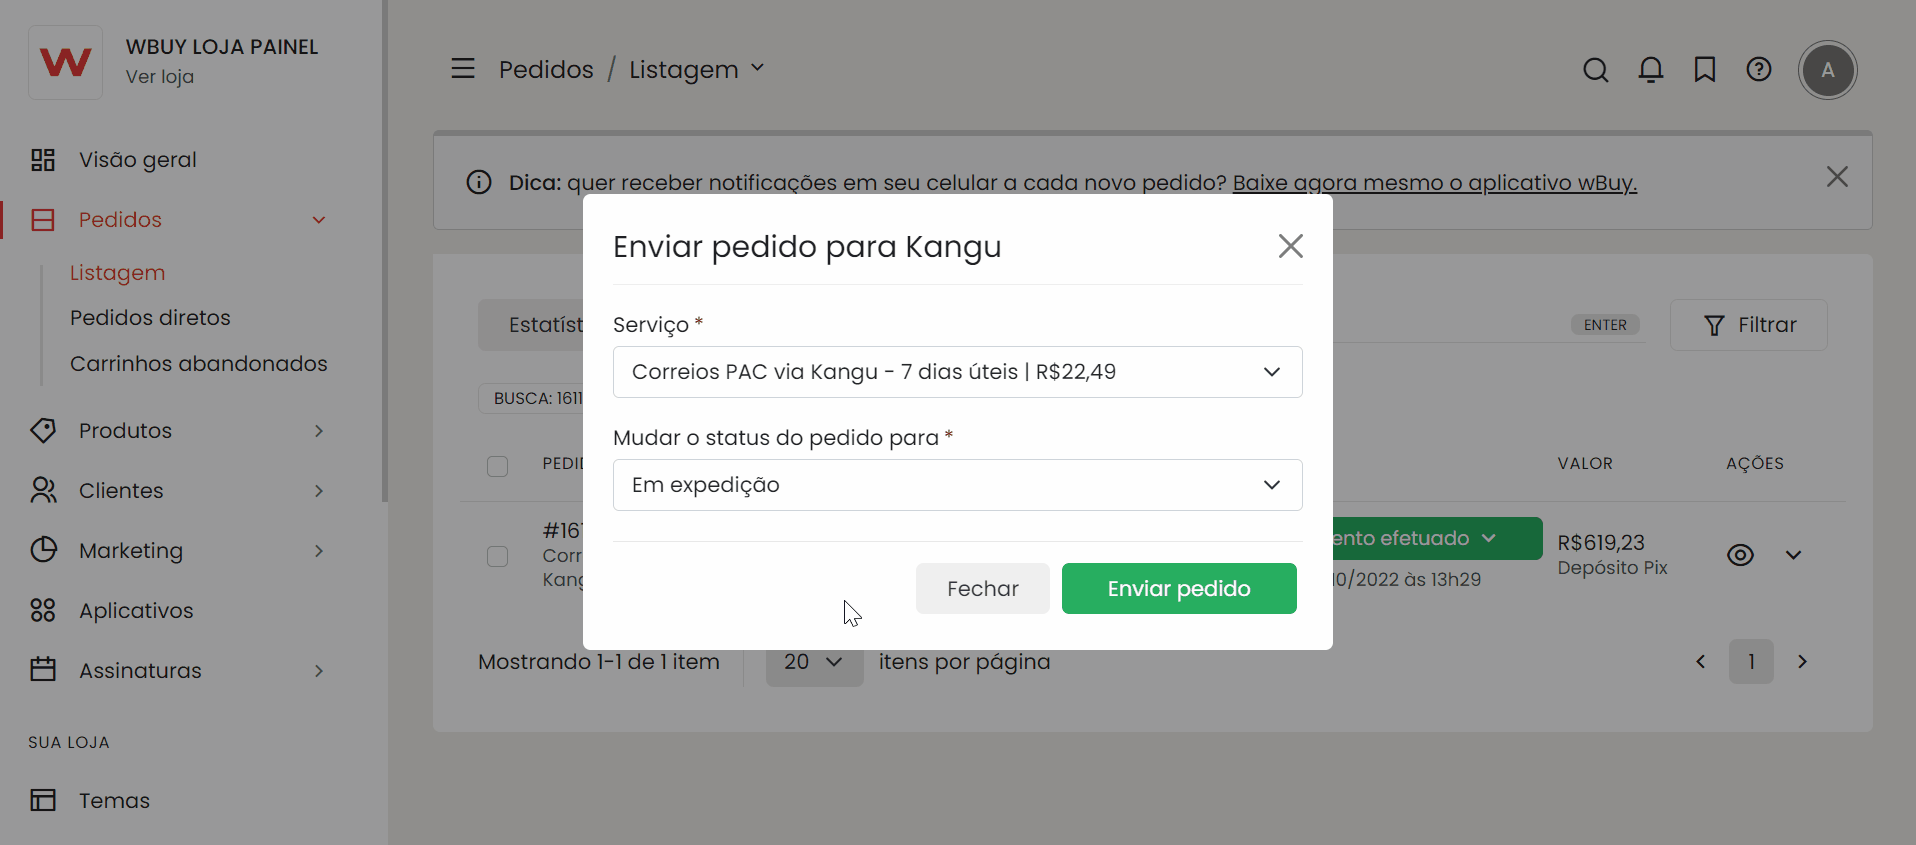Click the bookmark icon in header
This screenshot has height=845, width=1916.
tap(1705, 70)
